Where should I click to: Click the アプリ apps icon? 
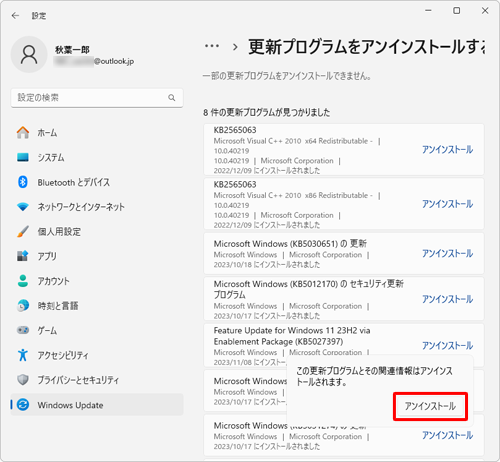(23, 256)
